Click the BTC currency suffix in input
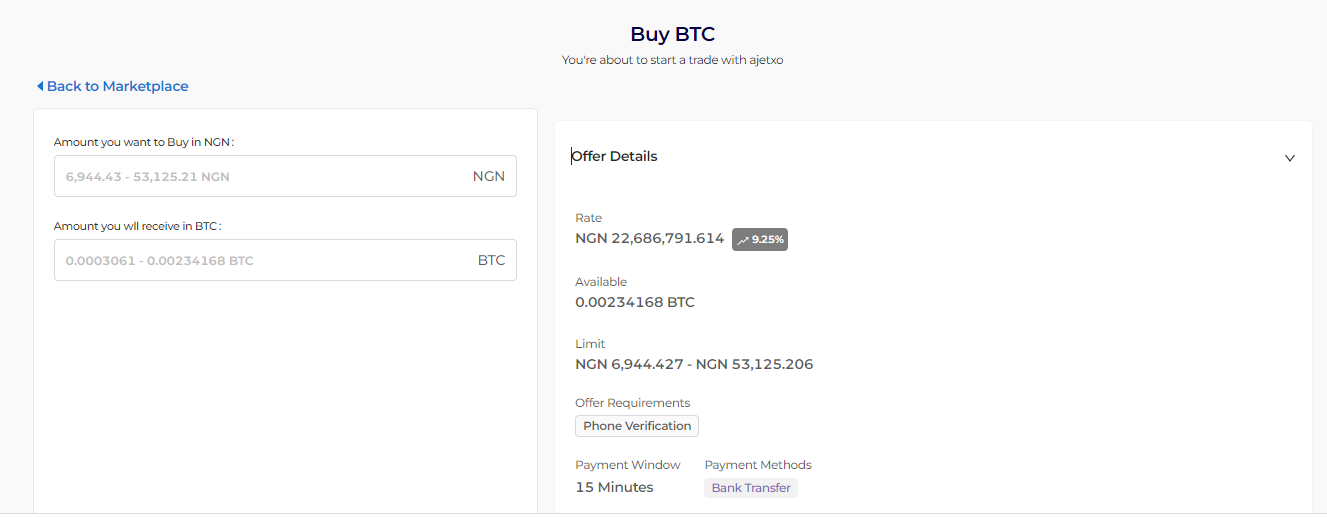The image size is (1327, 517). [491, 261]
